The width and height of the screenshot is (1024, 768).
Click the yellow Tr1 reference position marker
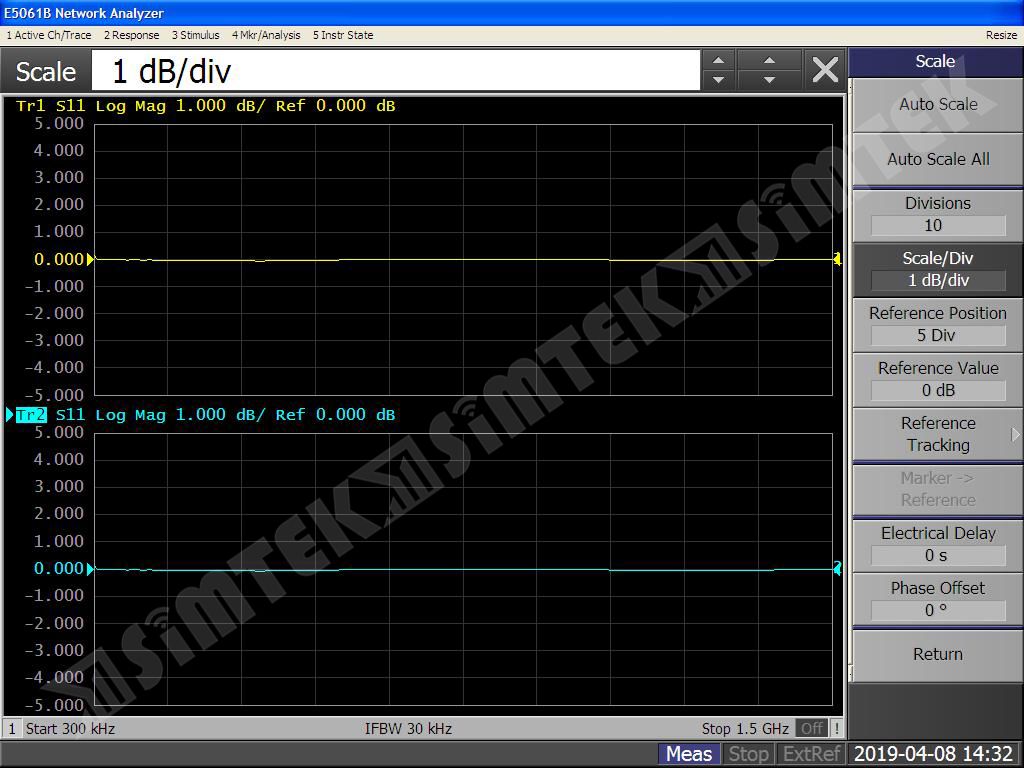(x=91, y=259)
